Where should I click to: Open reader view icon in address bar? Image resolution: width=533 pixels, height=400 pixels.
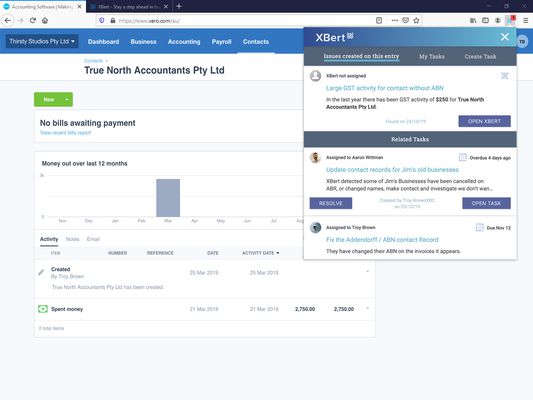(379, 20)
